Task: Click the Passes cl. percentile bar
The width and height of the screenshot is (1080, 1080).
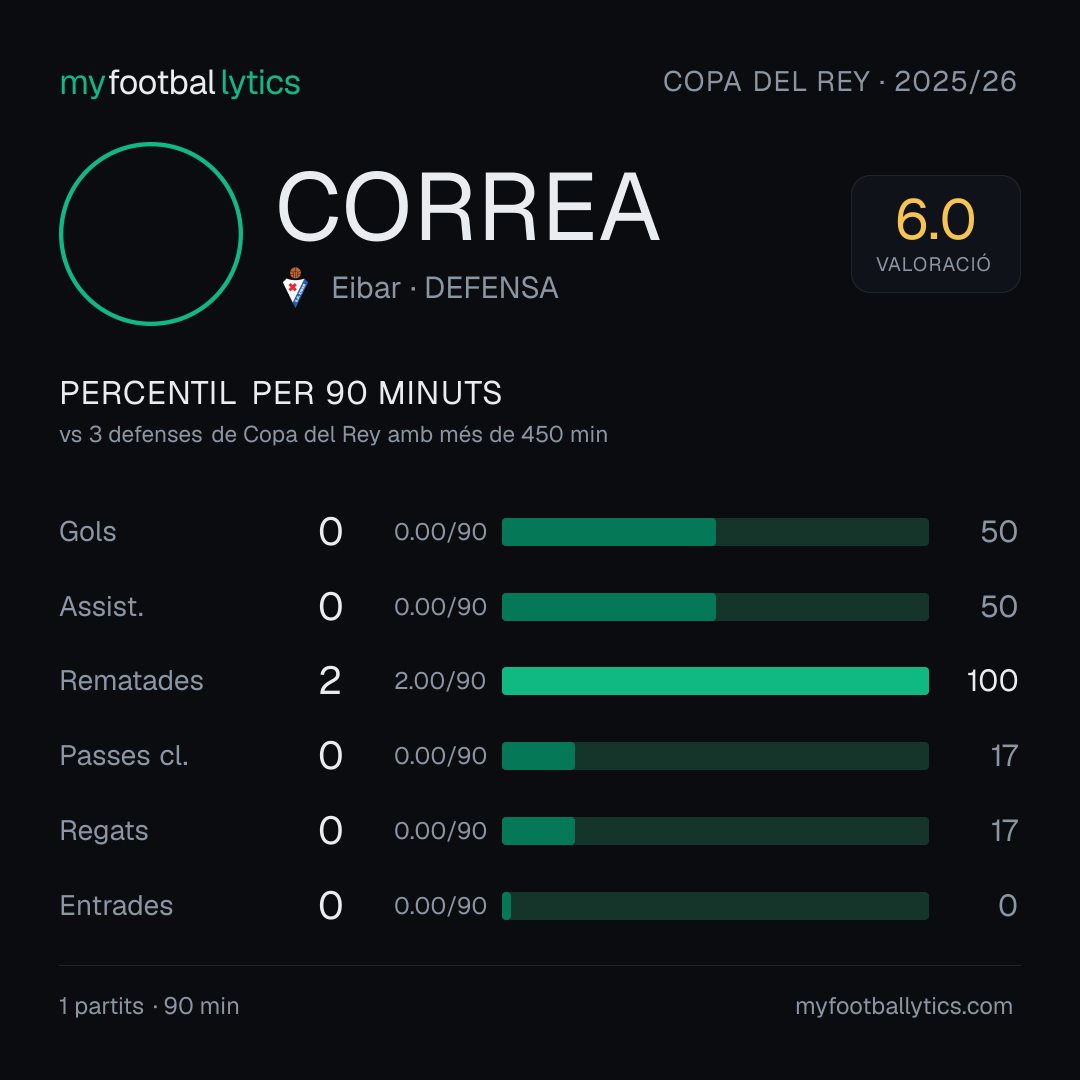Action: coord(715,756)
